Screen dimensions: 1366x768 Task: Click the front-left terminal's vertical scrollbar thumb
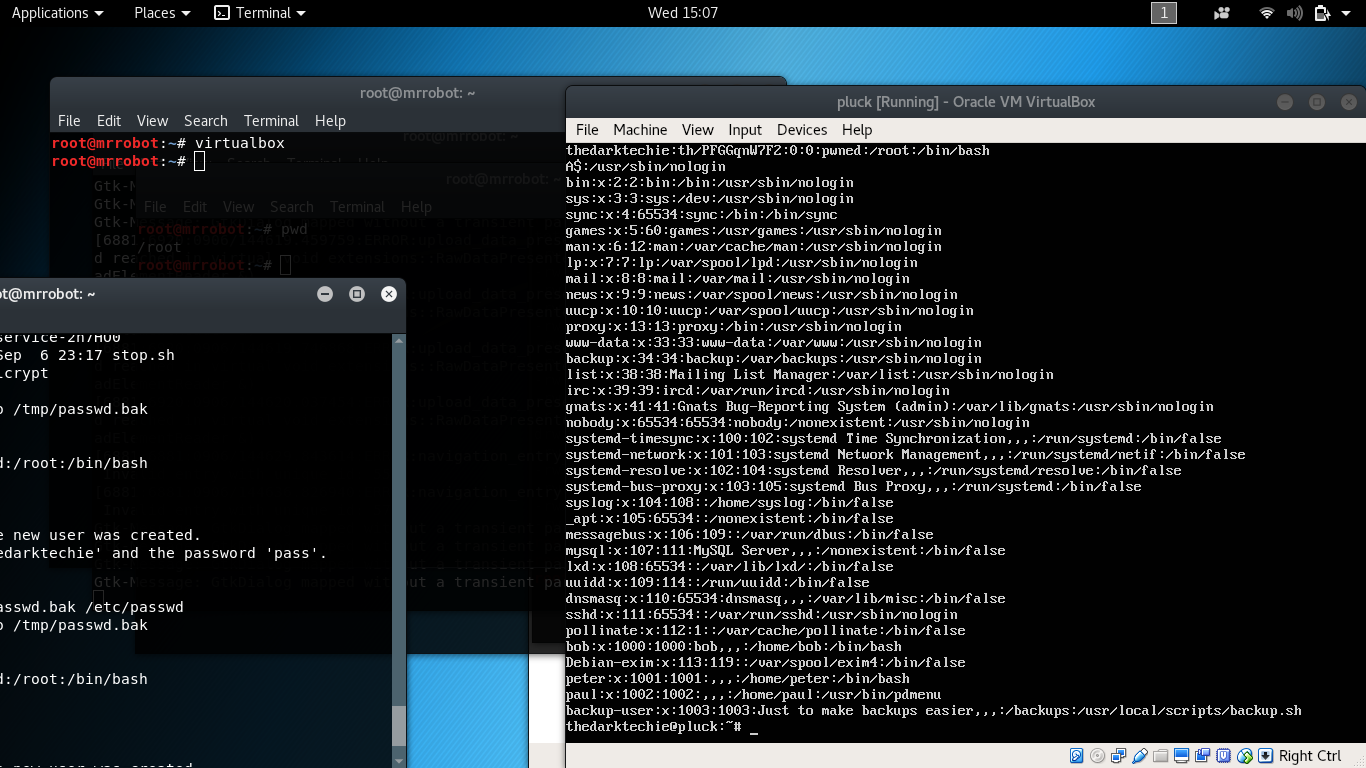[x=399, y=726]
